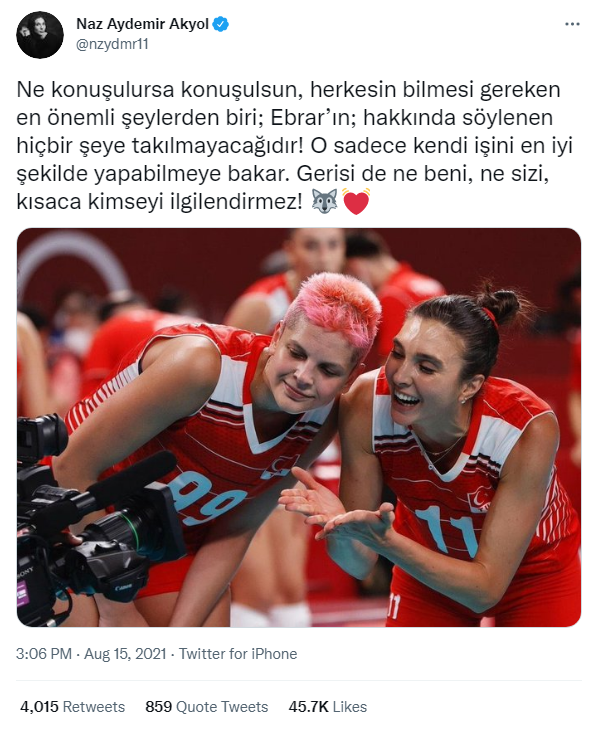Enlarge the attached volleyball players photo

299,427
